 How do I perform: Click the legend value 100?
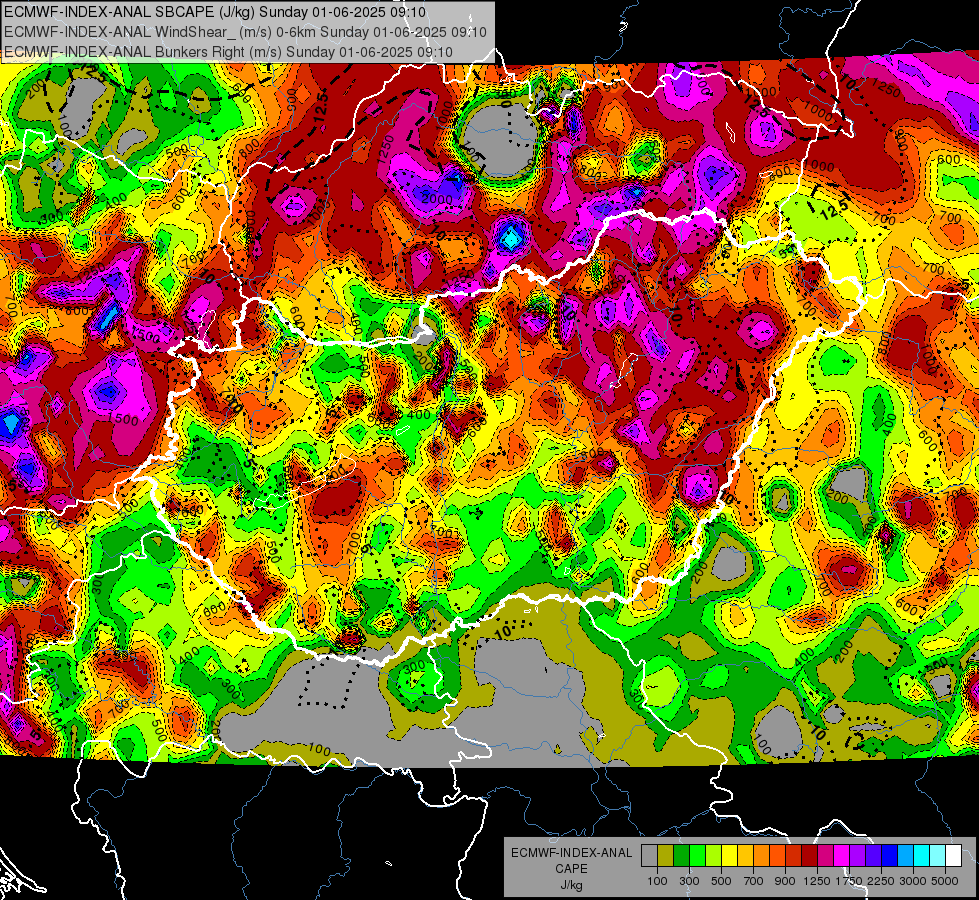click(657, 881)
